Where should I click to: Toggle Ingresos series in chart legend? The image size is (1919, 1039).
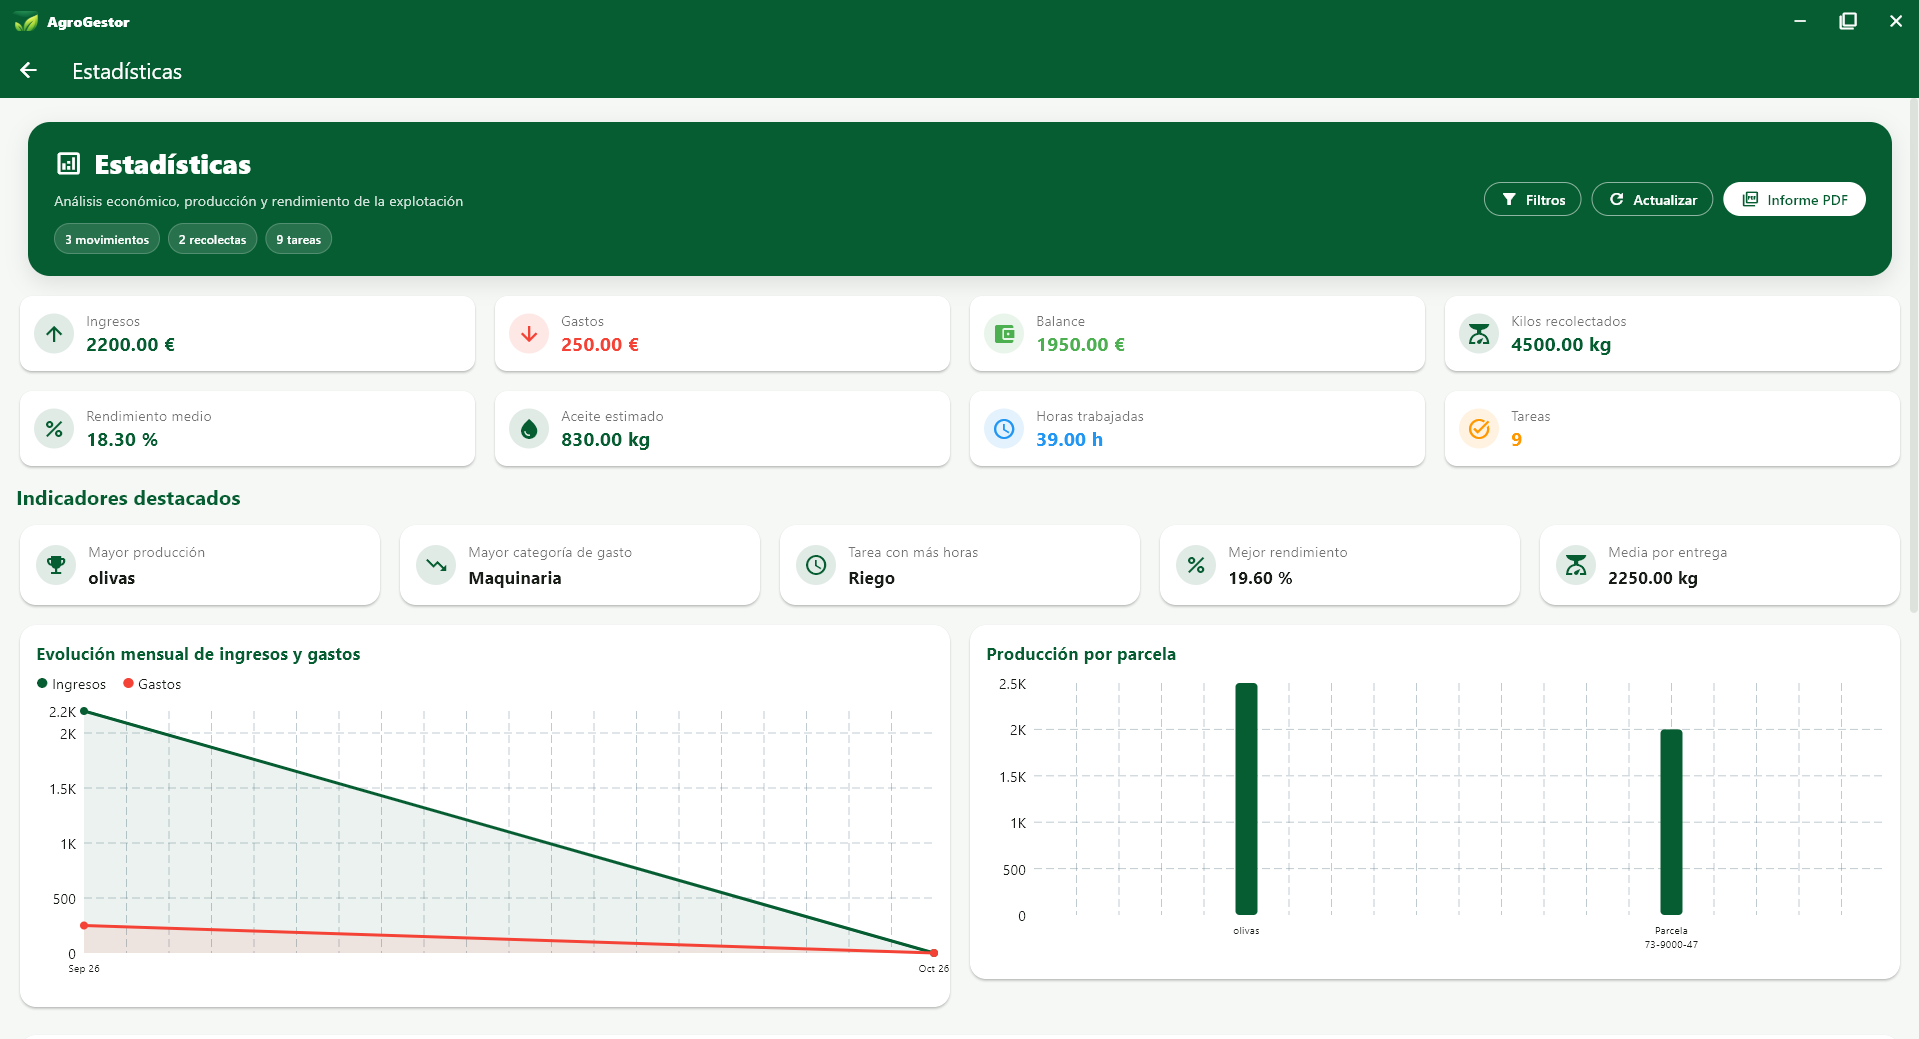click(72, 684)
